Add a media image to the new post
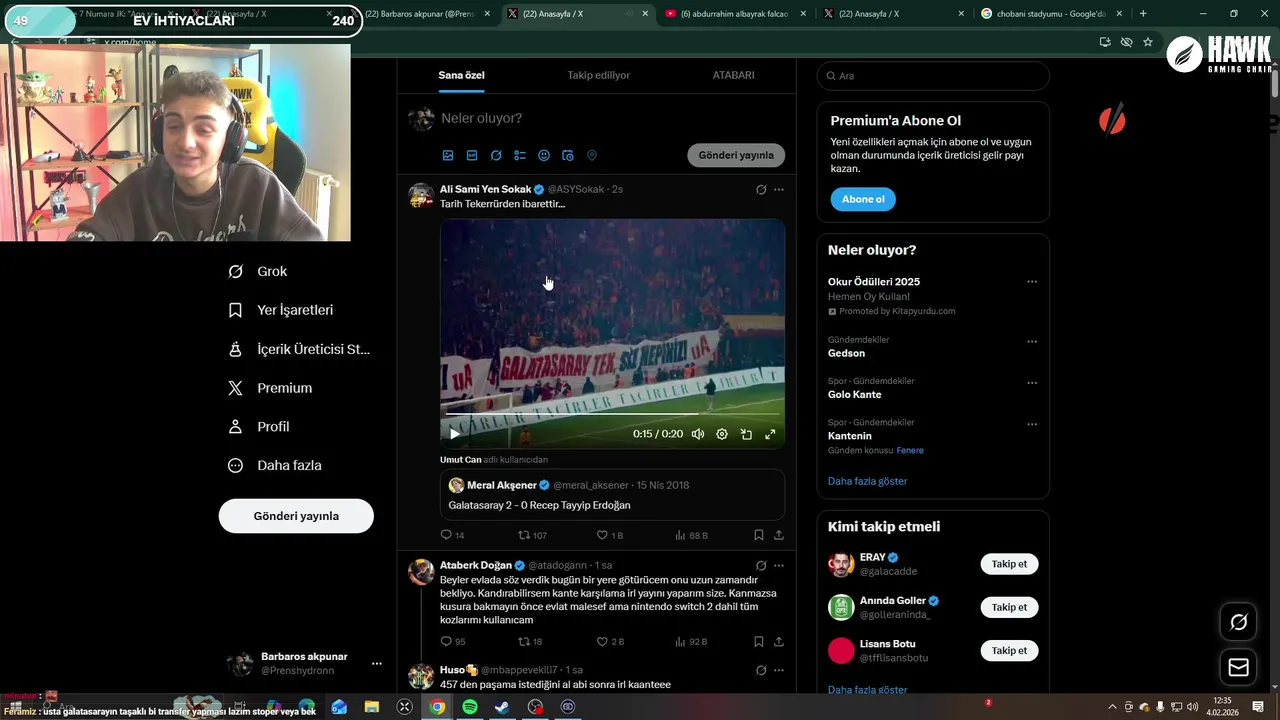1280x720 pixels. [448, 155]
